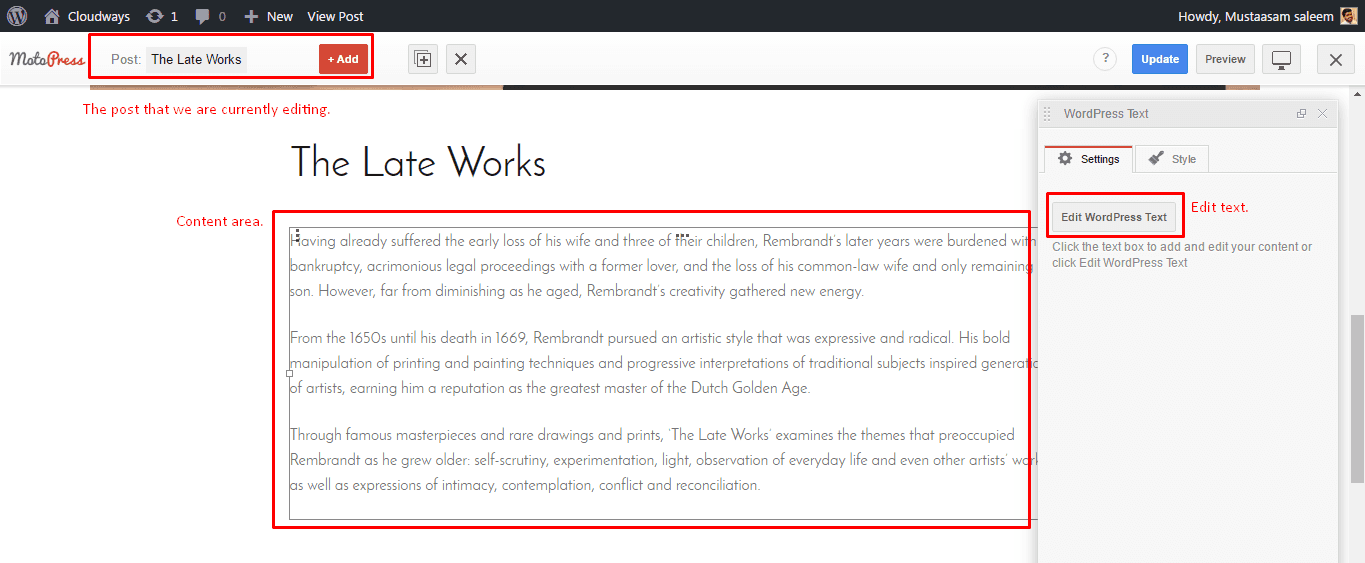Open the New content menu
Viewport: 1365px width, 563px height.
click(x=269, y=16)
